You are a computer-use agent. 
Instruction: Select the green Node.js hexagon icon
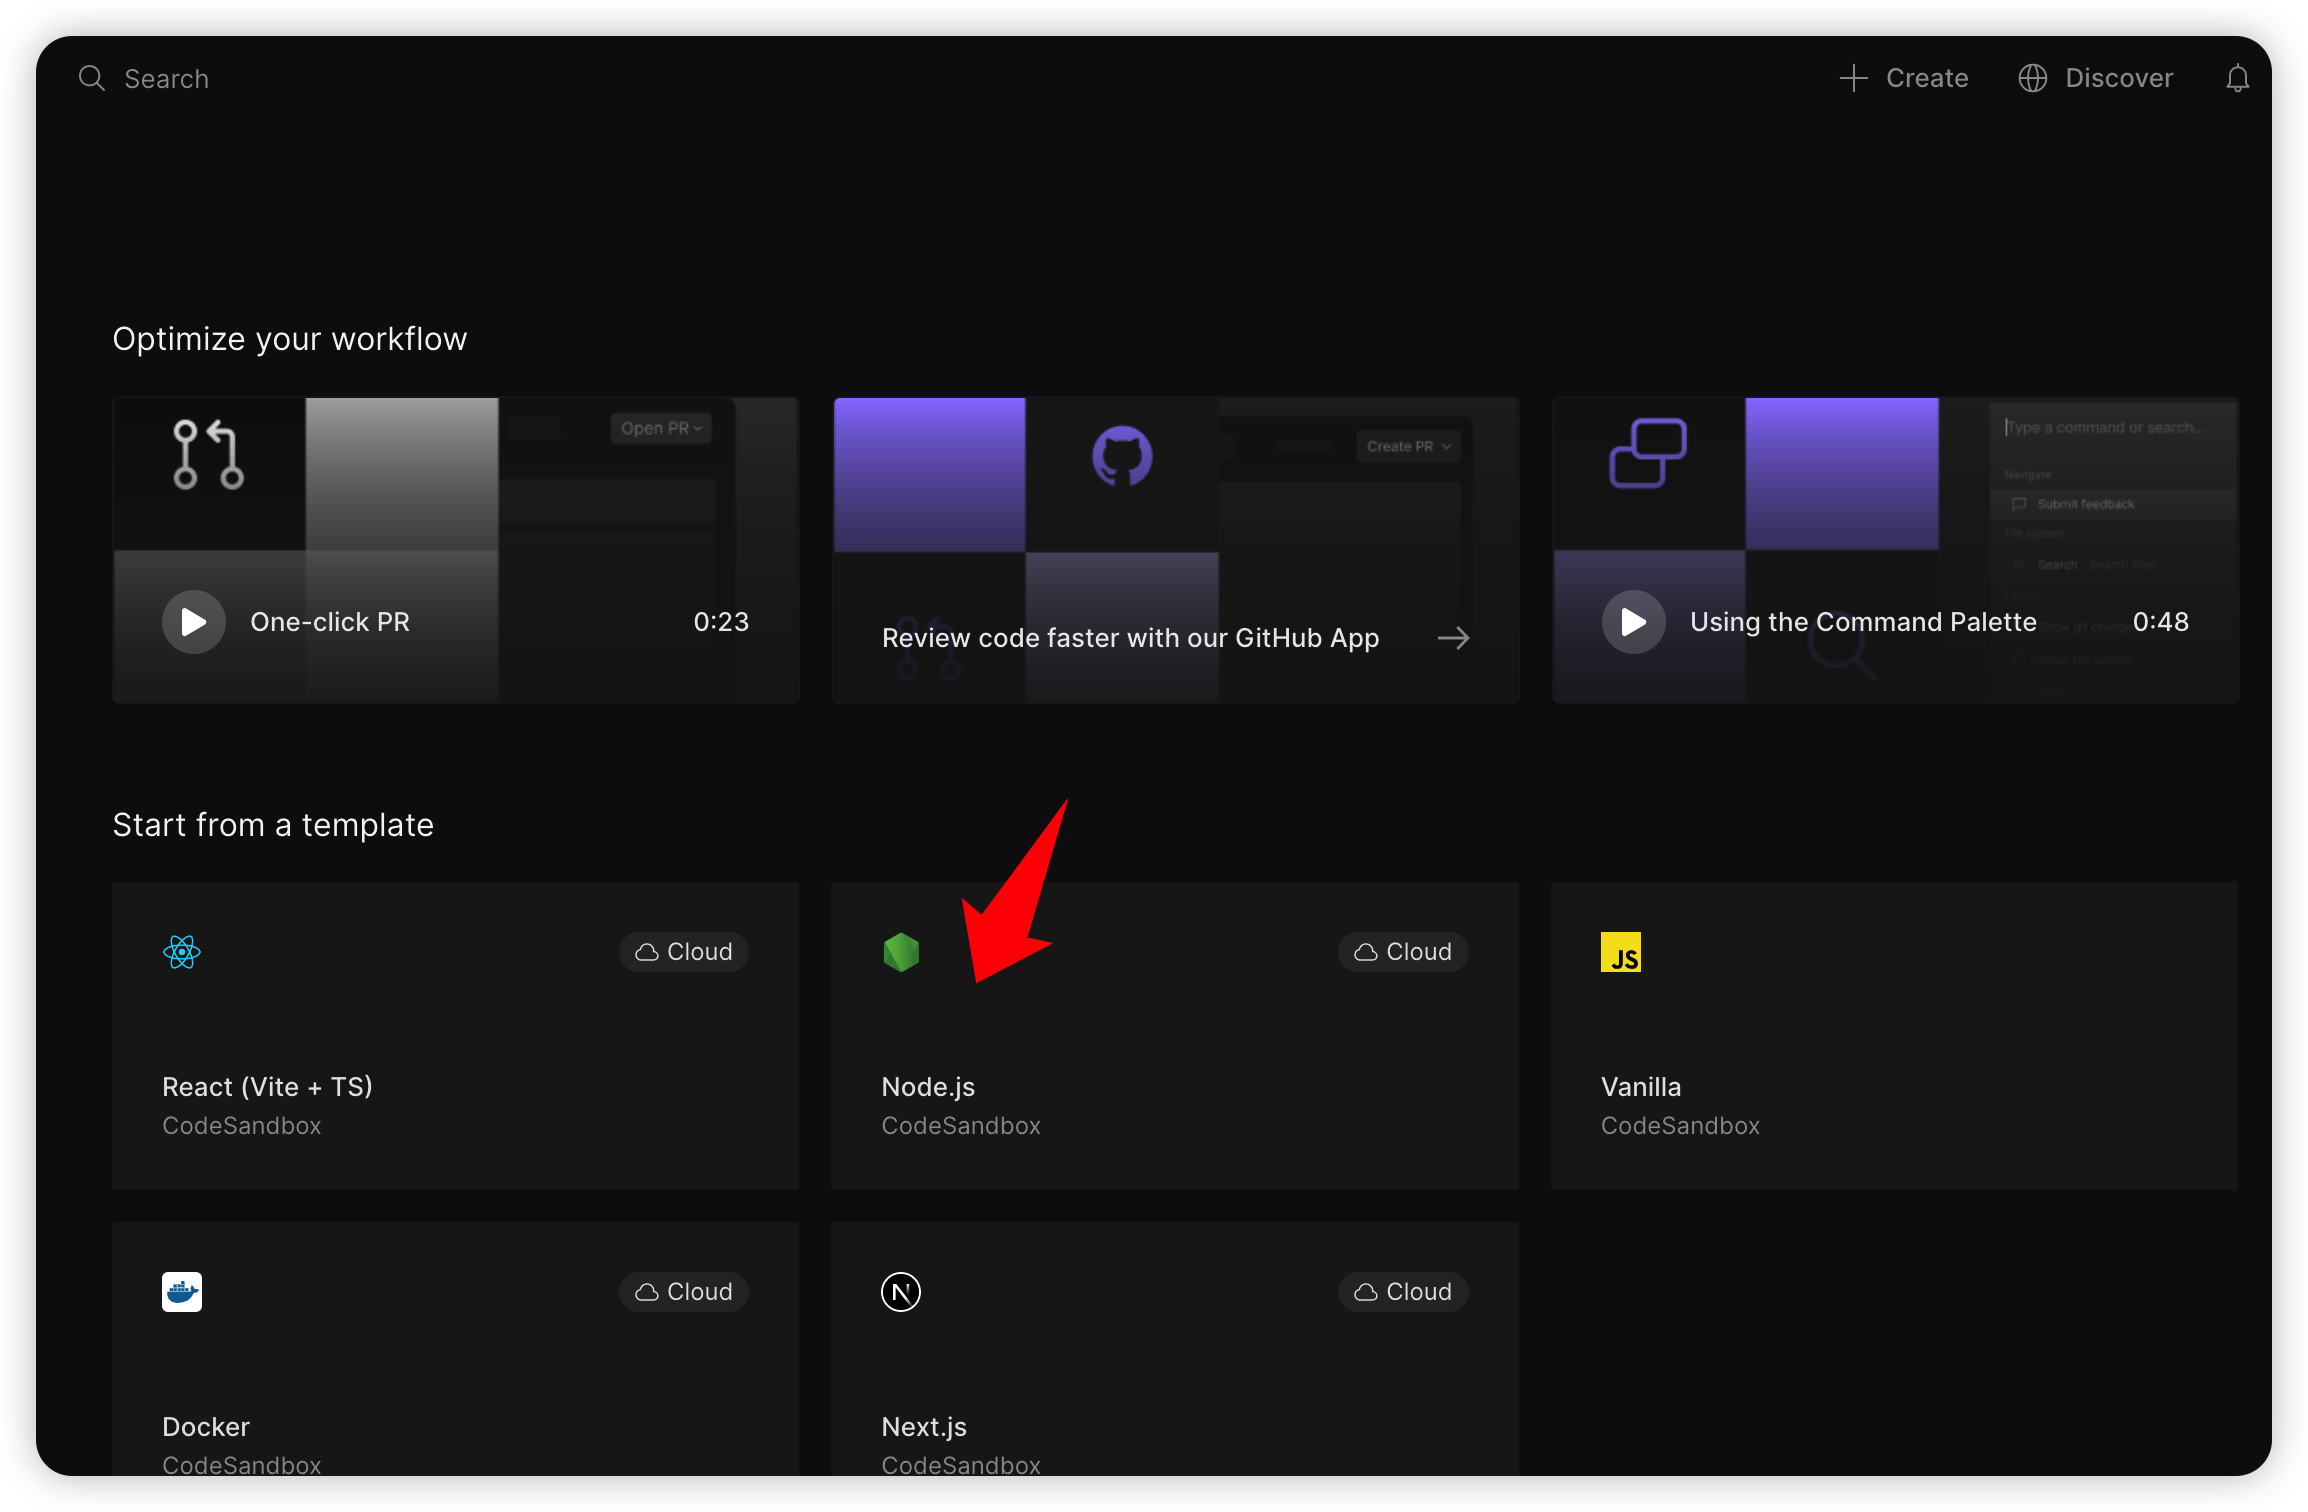(x=901, y=952)
